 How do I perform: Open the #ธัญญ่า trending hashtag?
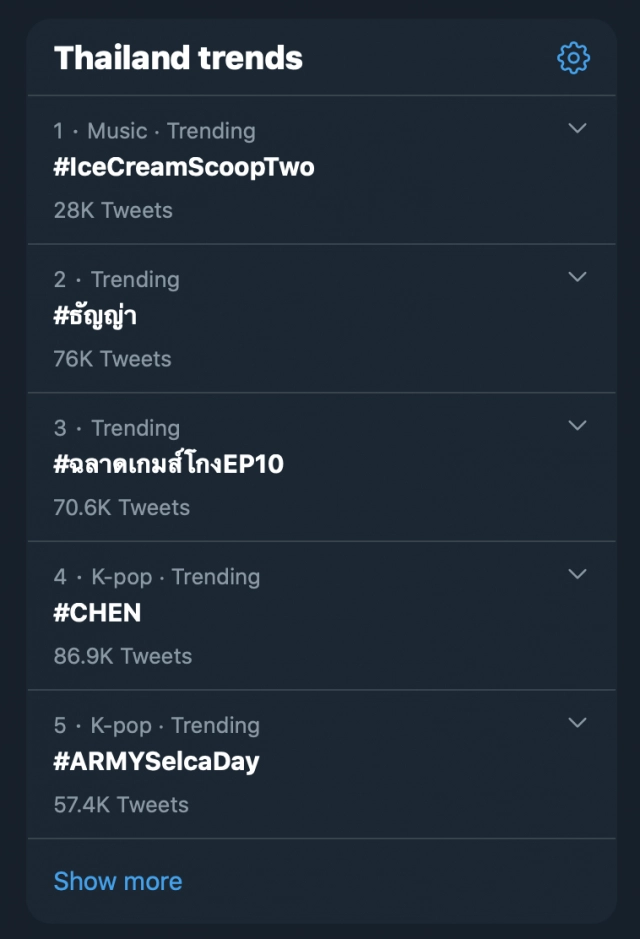tap(98, 315)
